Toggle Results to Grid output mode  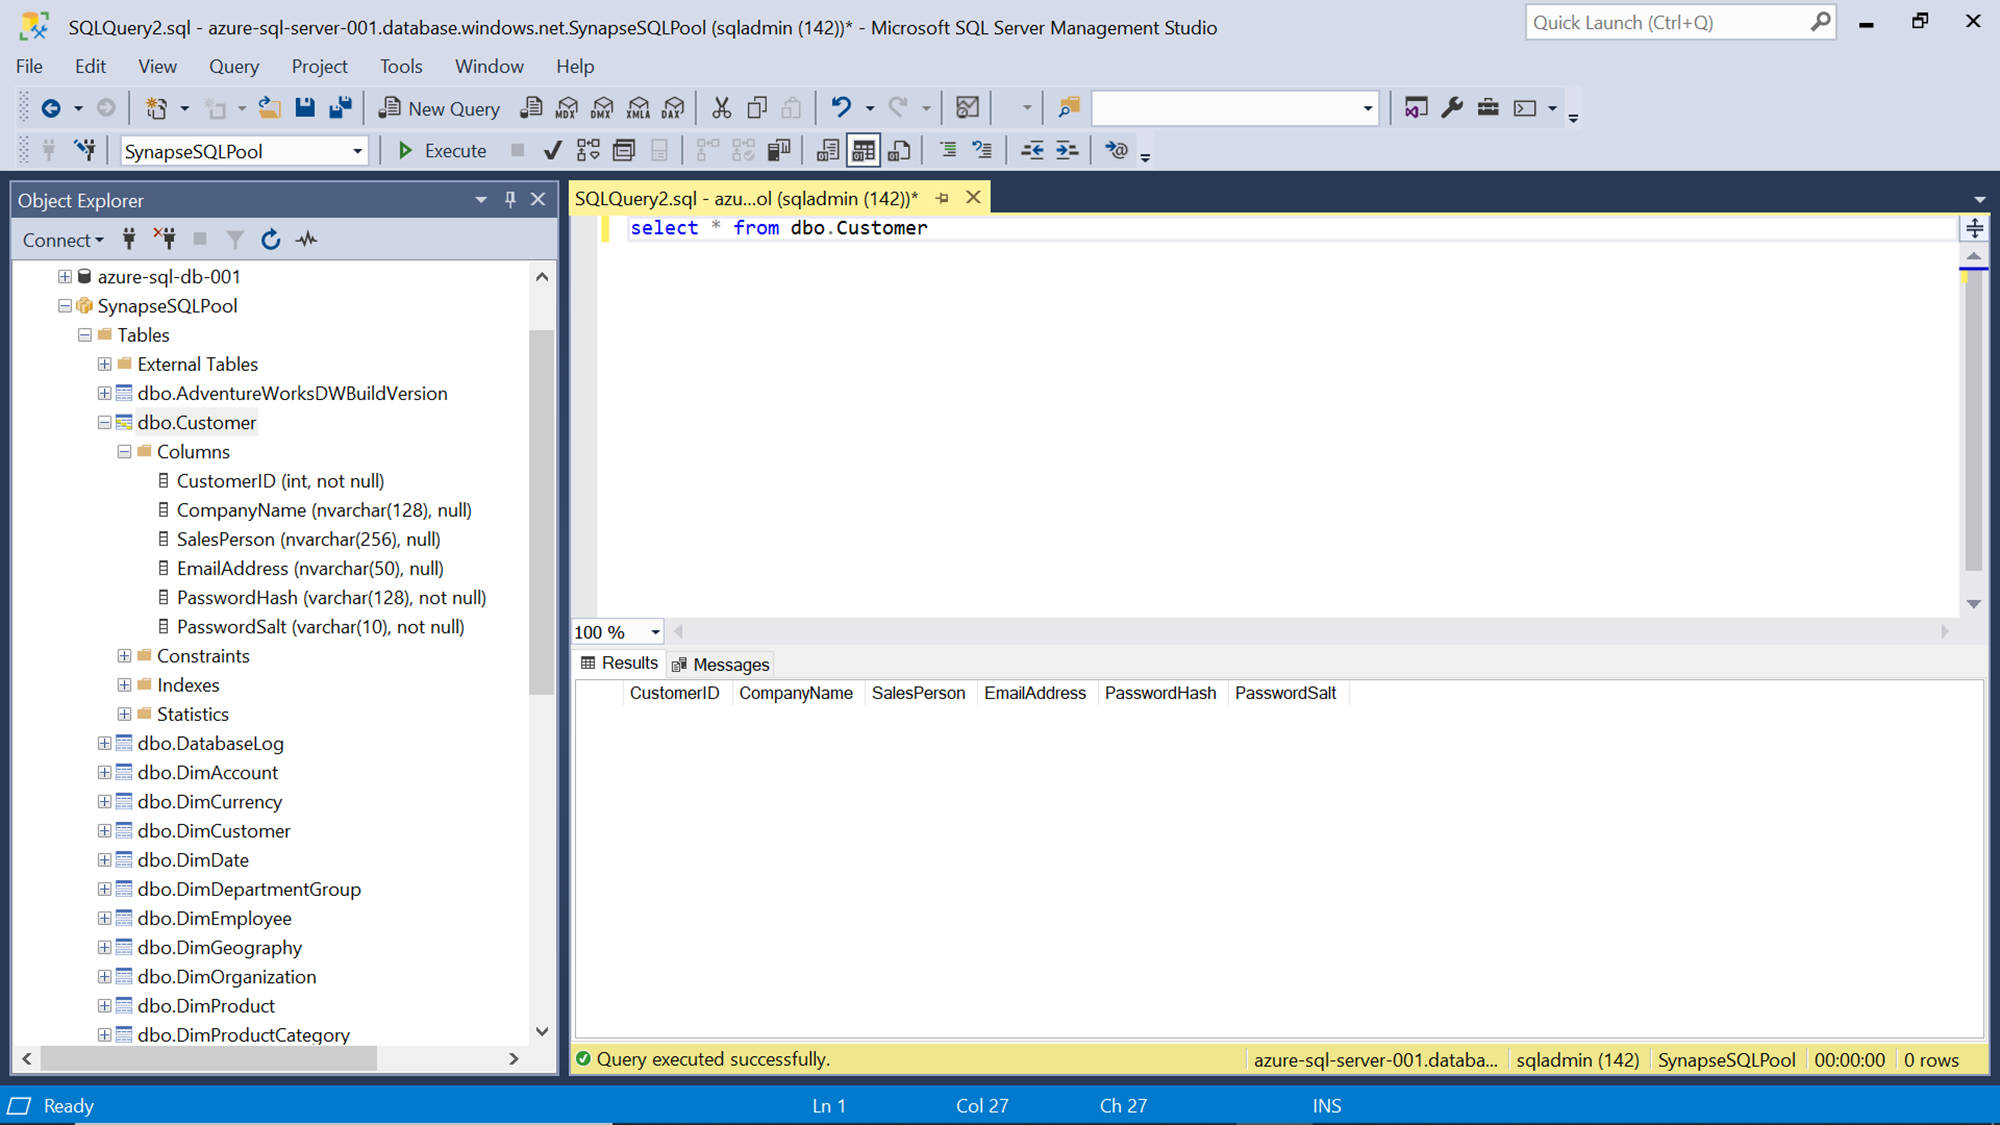(x=863, y=151)
